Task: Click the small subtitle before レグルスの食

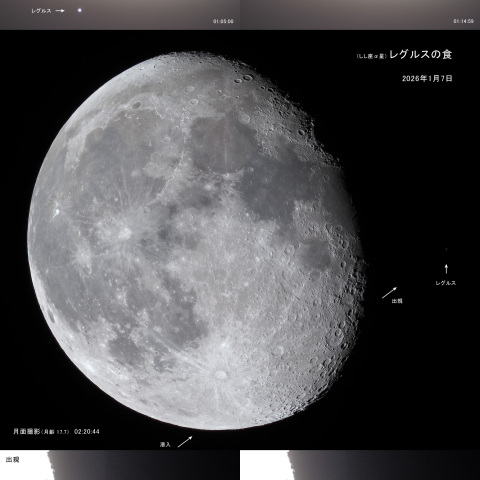Action: point(372,56)
